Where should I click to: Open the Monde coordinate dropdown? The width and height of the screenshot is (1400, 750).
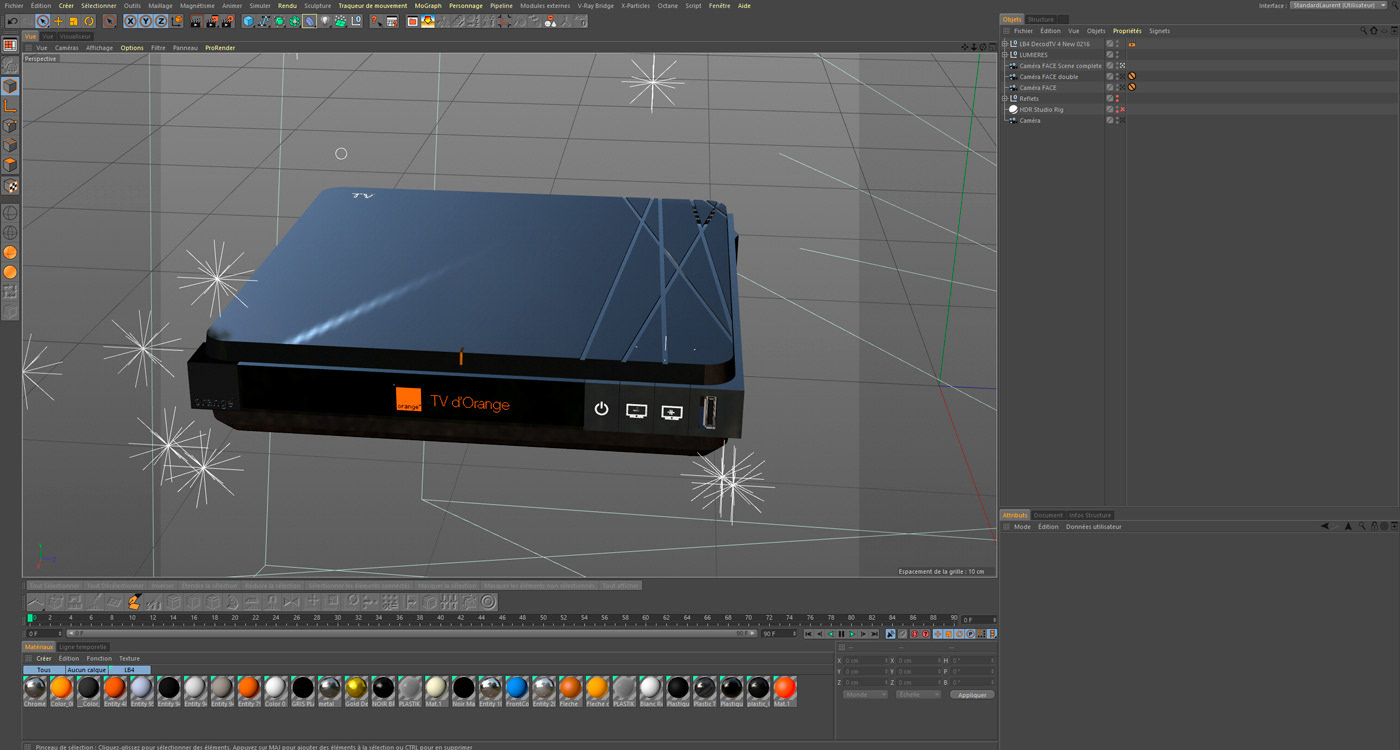tap(865, 695)
